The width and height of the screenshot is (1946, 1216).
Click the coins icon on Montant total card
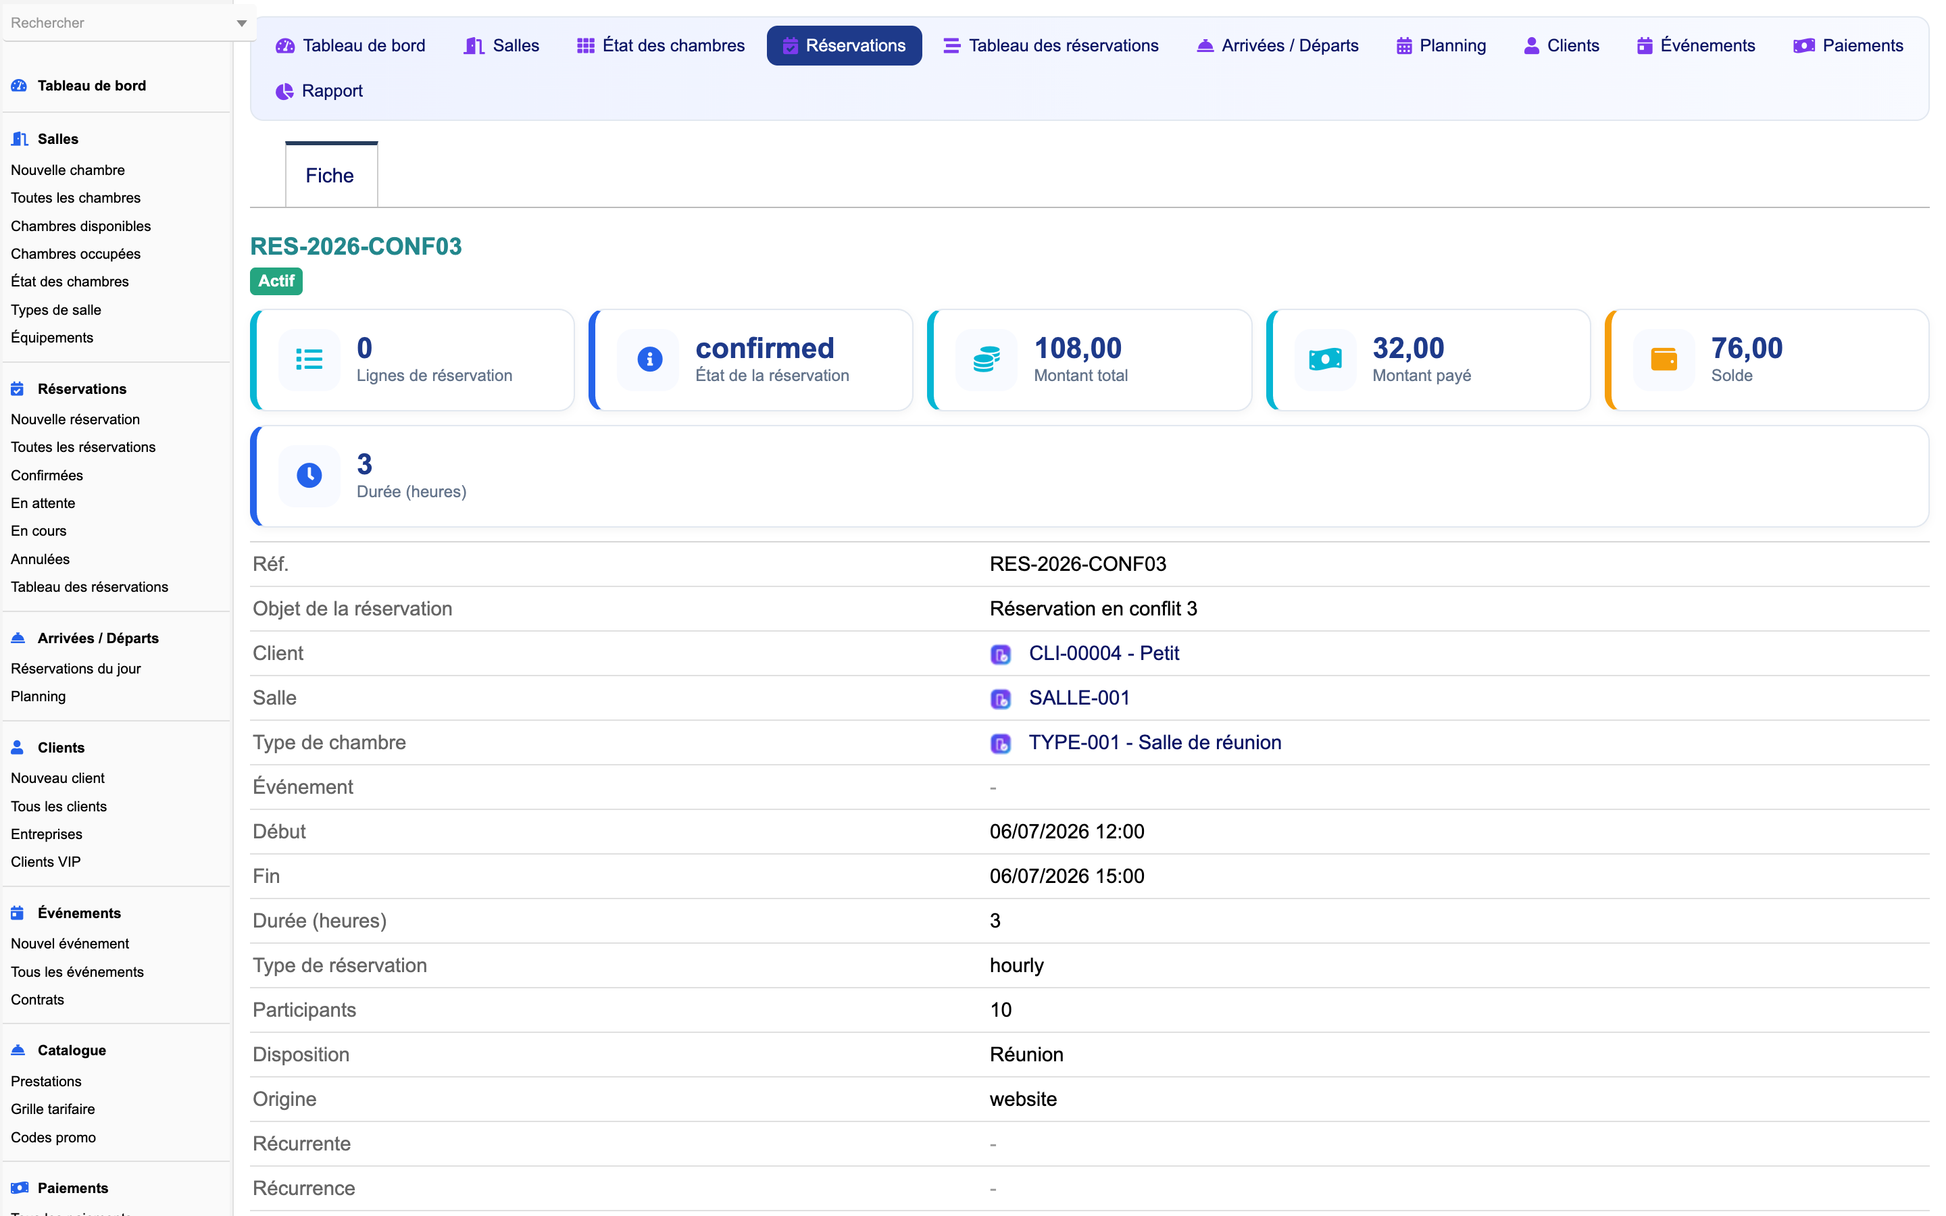[987, 359]
